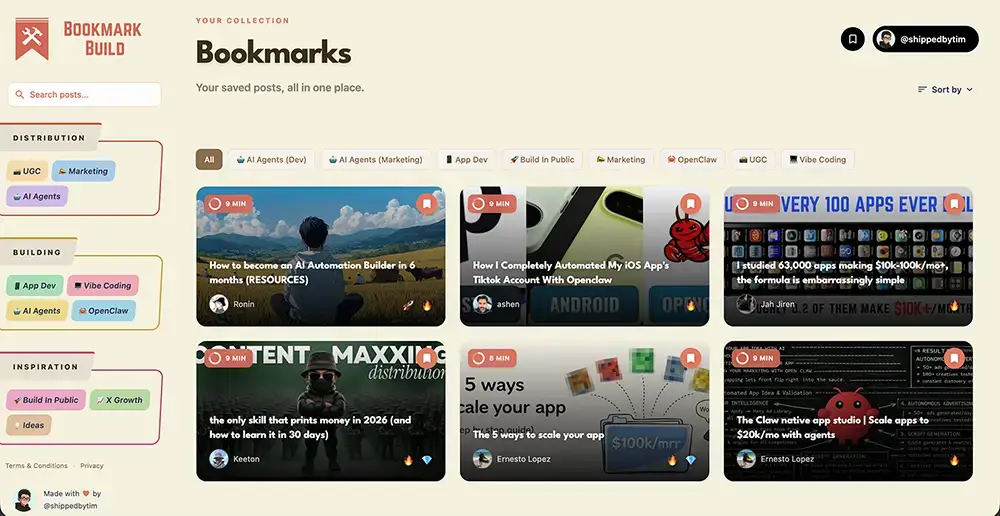
Task: Click the purple AI Agents tag under Distribution
Action: pos(38,196)
